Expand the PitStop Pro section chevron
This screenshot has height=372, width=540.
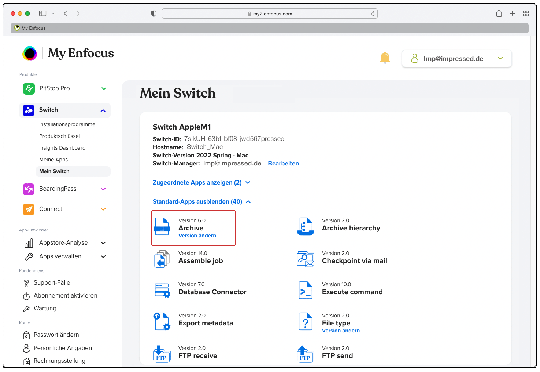pos(103,89)
